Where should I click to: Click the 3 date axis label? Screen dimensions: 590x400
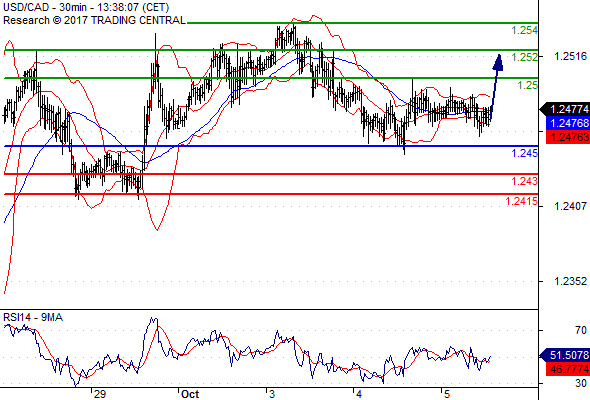[x=272, y=394]
